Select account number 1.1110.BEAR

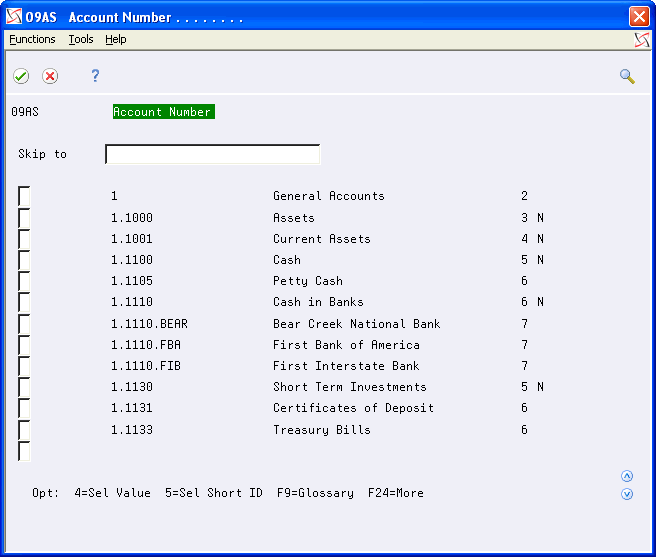pyautogui.click(x=149, y=324)
